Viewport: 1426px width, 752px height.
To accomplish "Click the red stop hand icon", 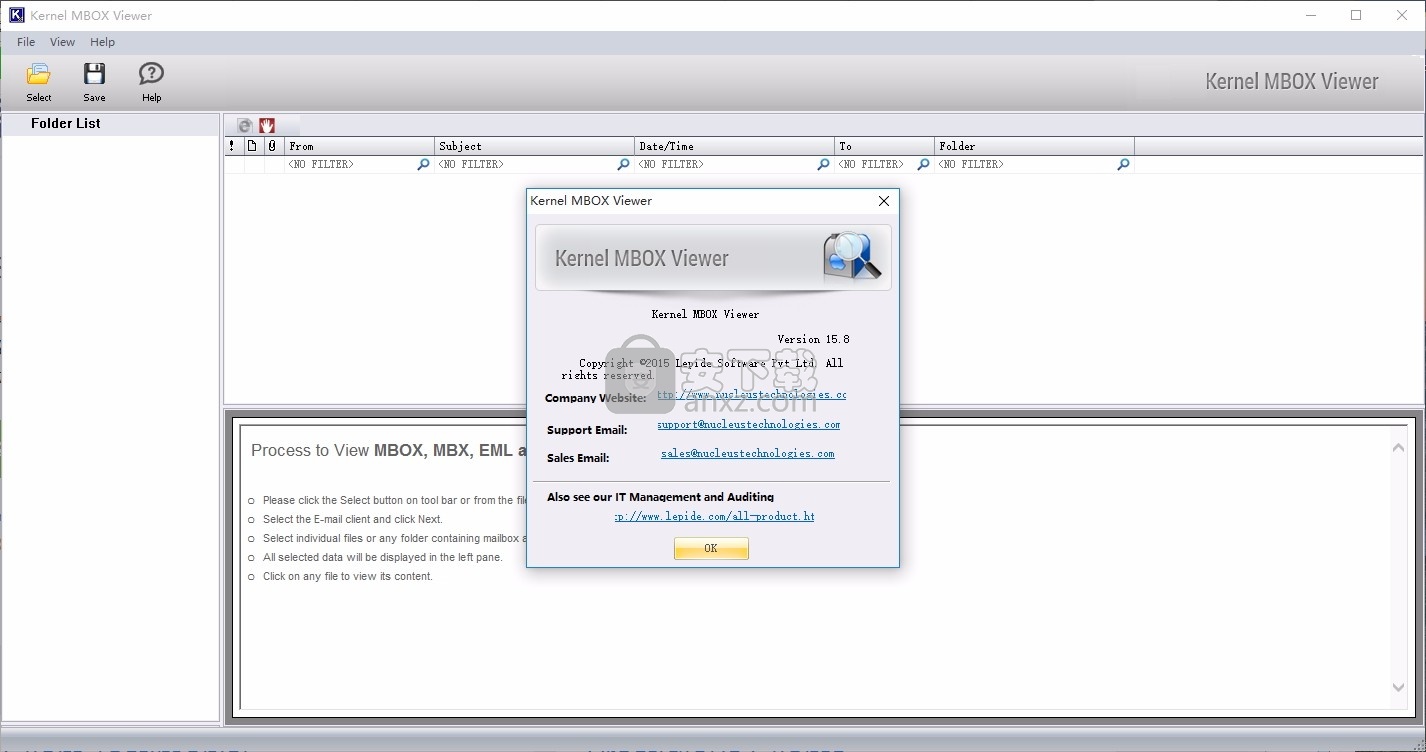I will (267, 126).
